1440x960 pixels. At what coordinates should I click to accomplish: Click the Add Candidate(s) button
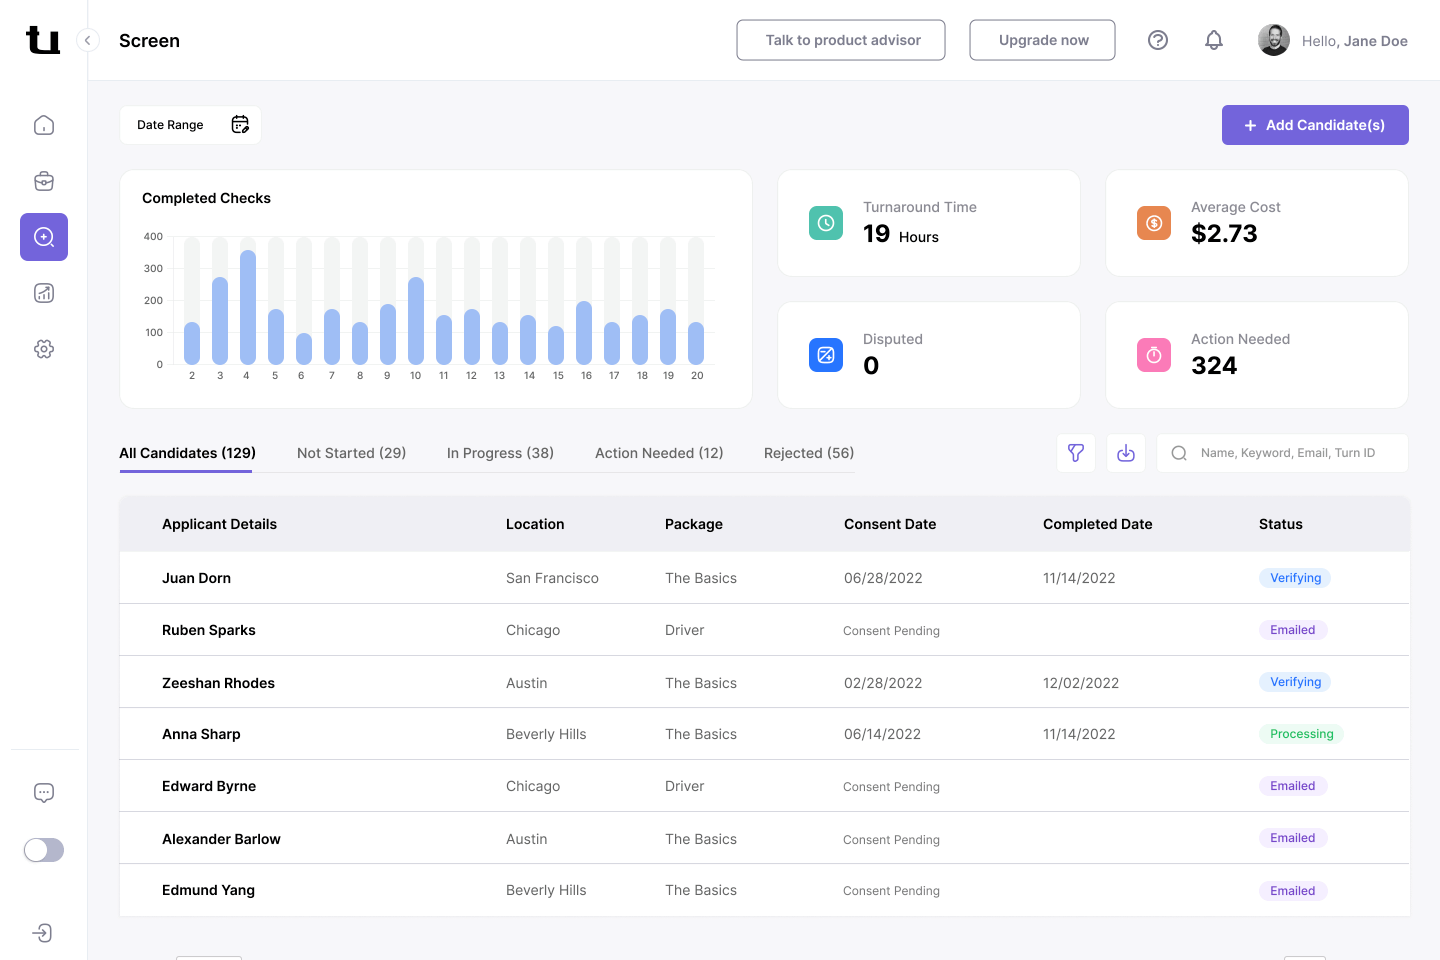[x=1314, y=125]
